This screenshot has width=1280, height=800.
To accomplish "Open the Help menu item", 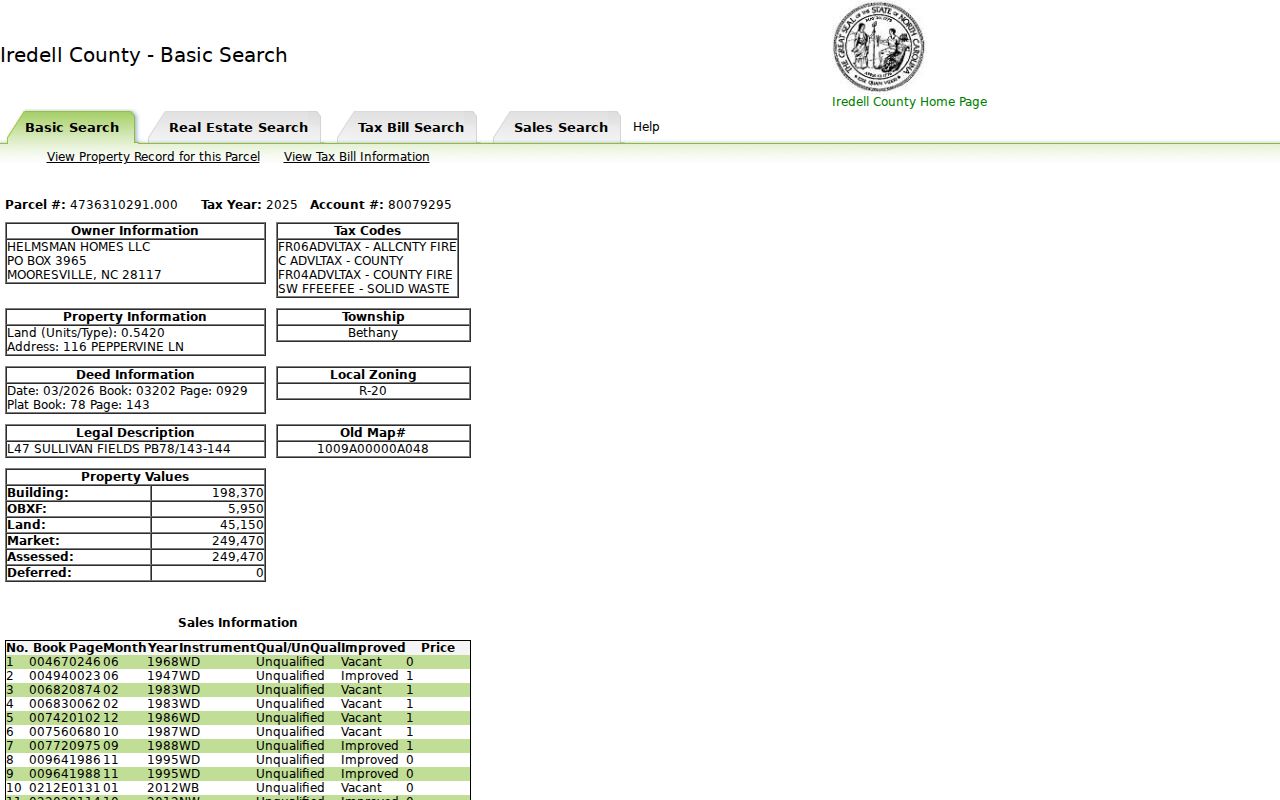I will [x=646, y=127].
